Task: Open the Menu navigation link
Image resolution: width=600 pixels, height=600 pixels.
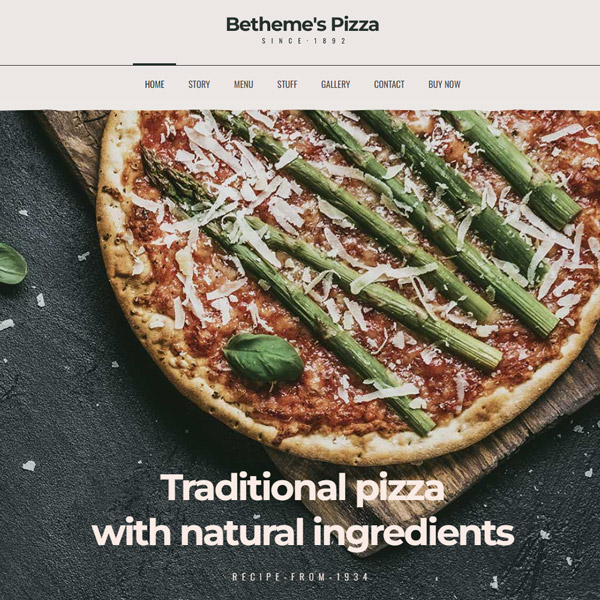Action: click(243, 84)
